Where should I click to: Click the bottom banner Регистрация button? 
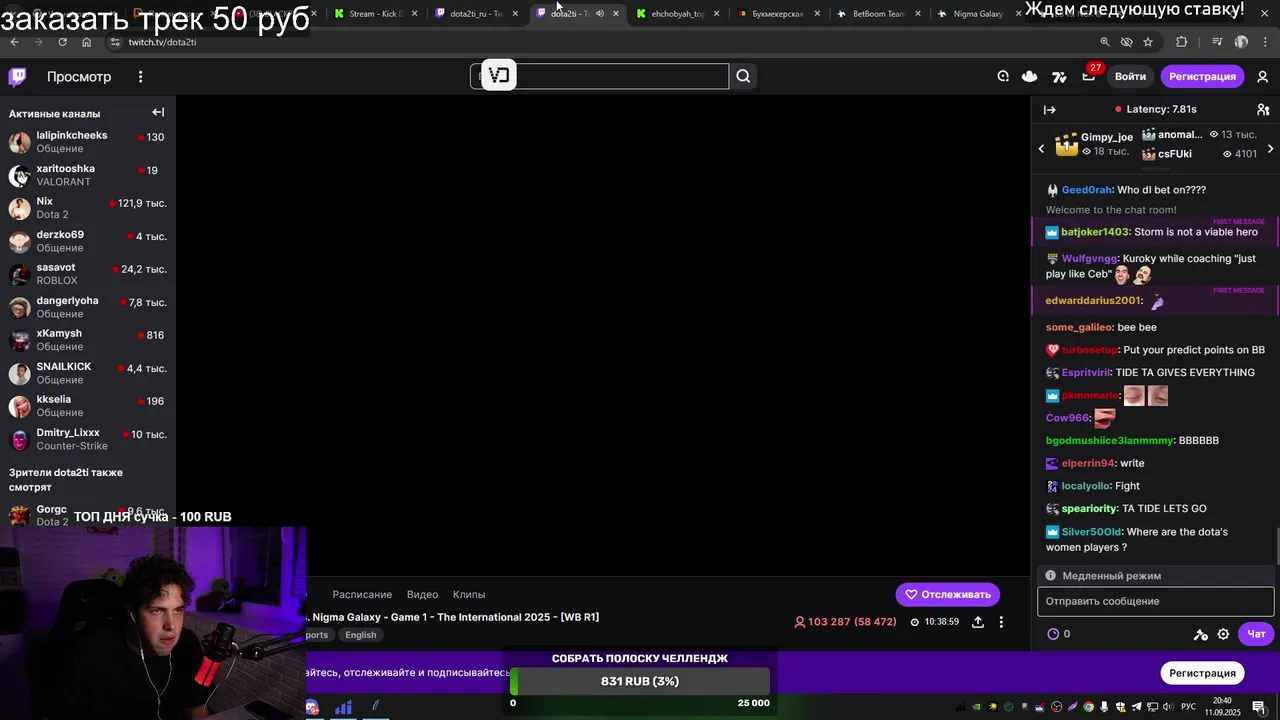pyautogui.click(x=1202, y=673)
